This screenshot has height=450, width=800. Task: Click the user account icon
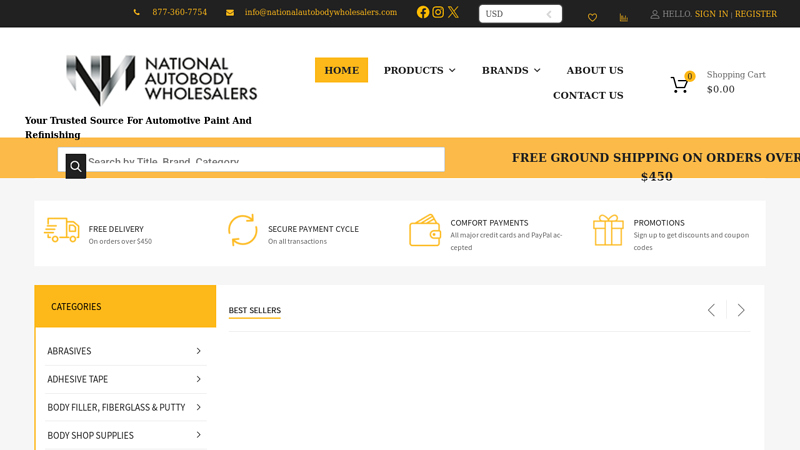[x=655, y=14]
